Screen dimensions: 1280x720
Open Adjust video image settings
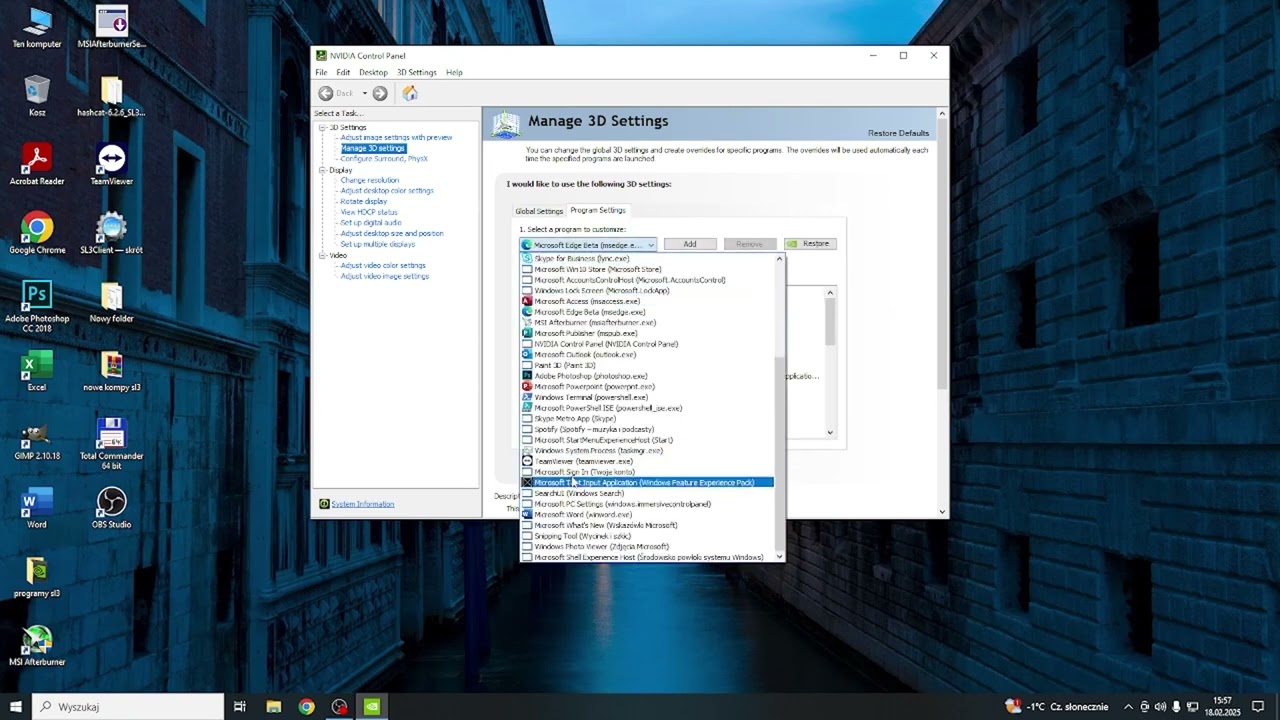(x=384, y=276)
